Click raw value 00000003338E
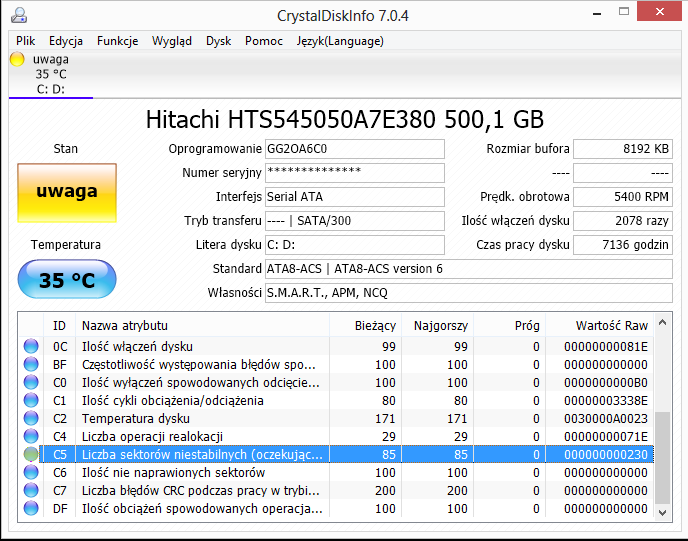 [606, 401]
